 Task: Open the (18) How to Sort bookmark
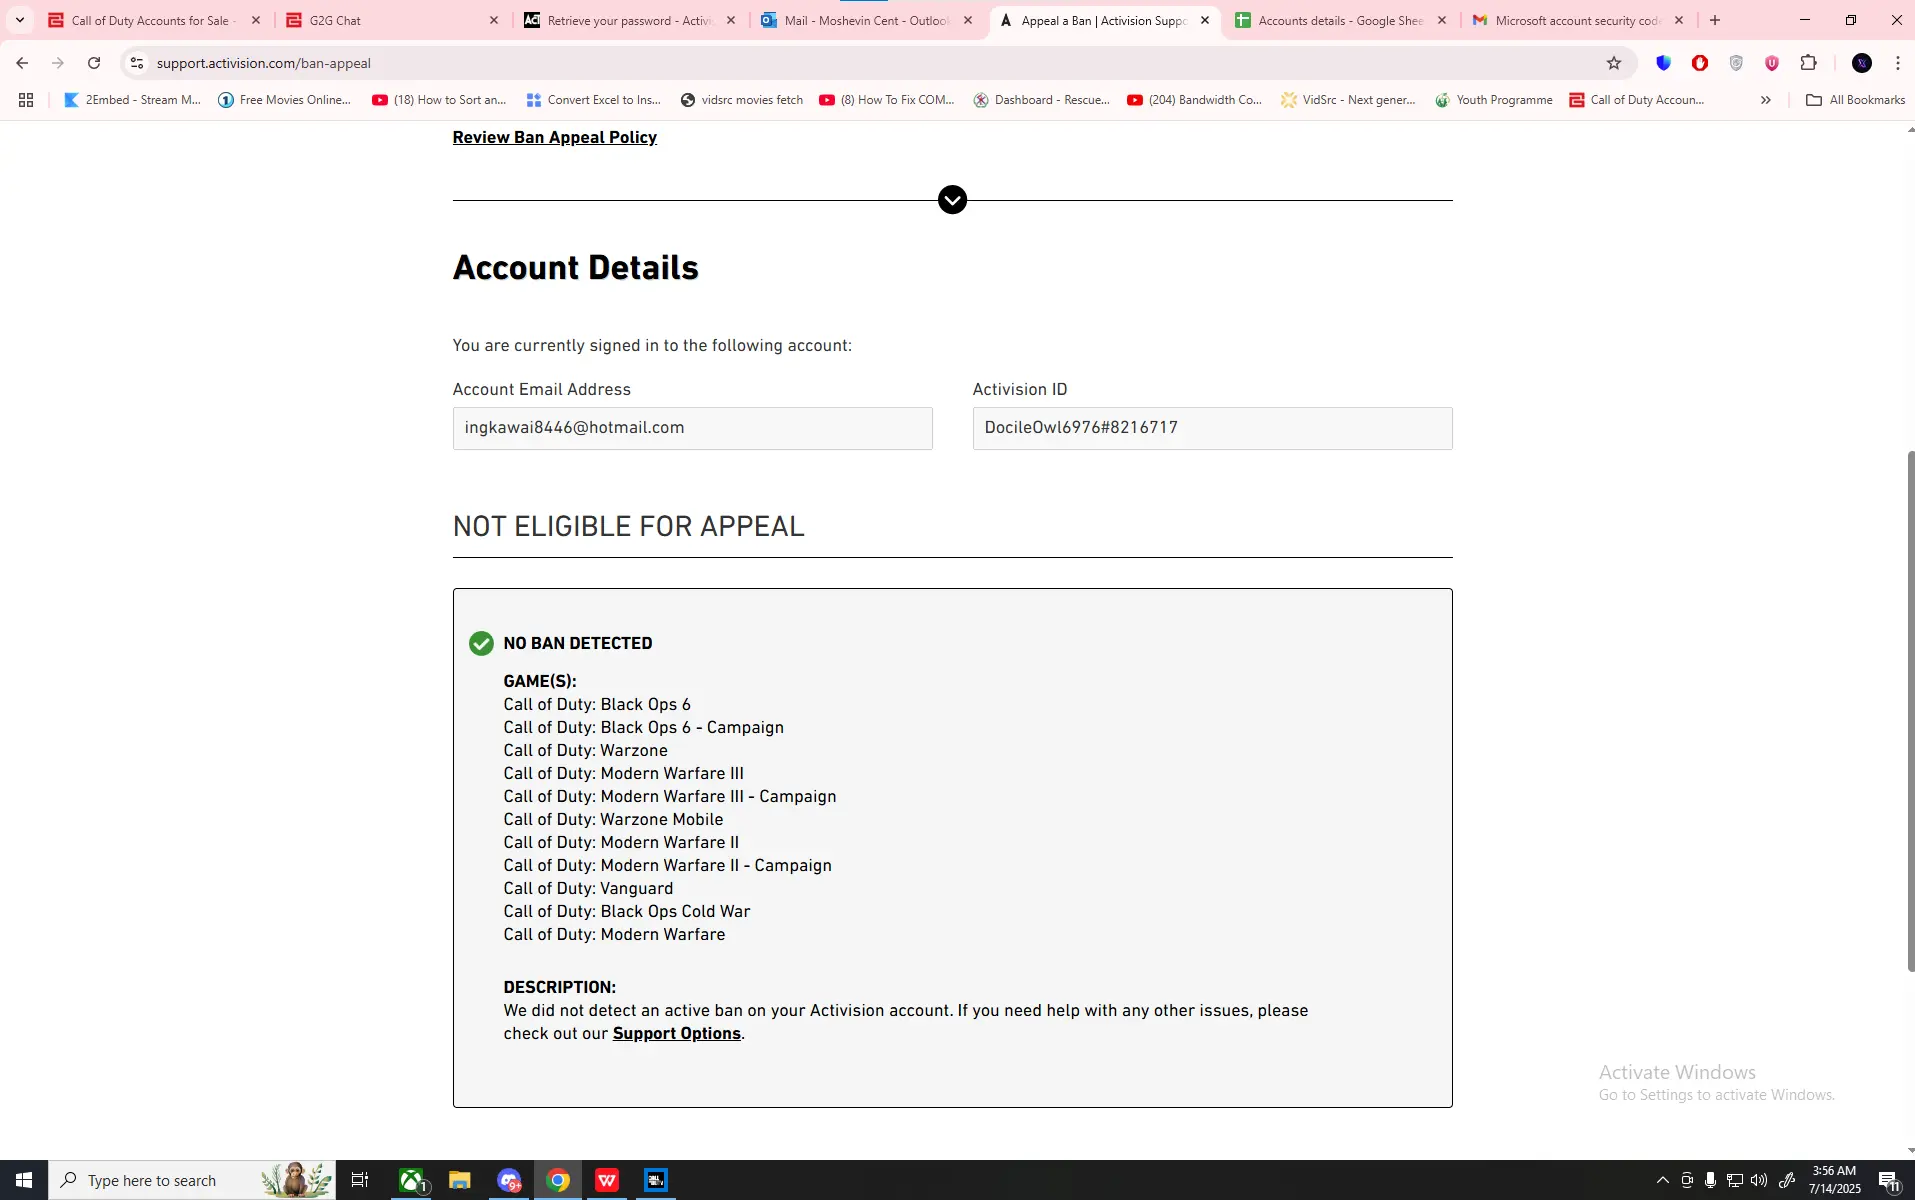point(440,100)
